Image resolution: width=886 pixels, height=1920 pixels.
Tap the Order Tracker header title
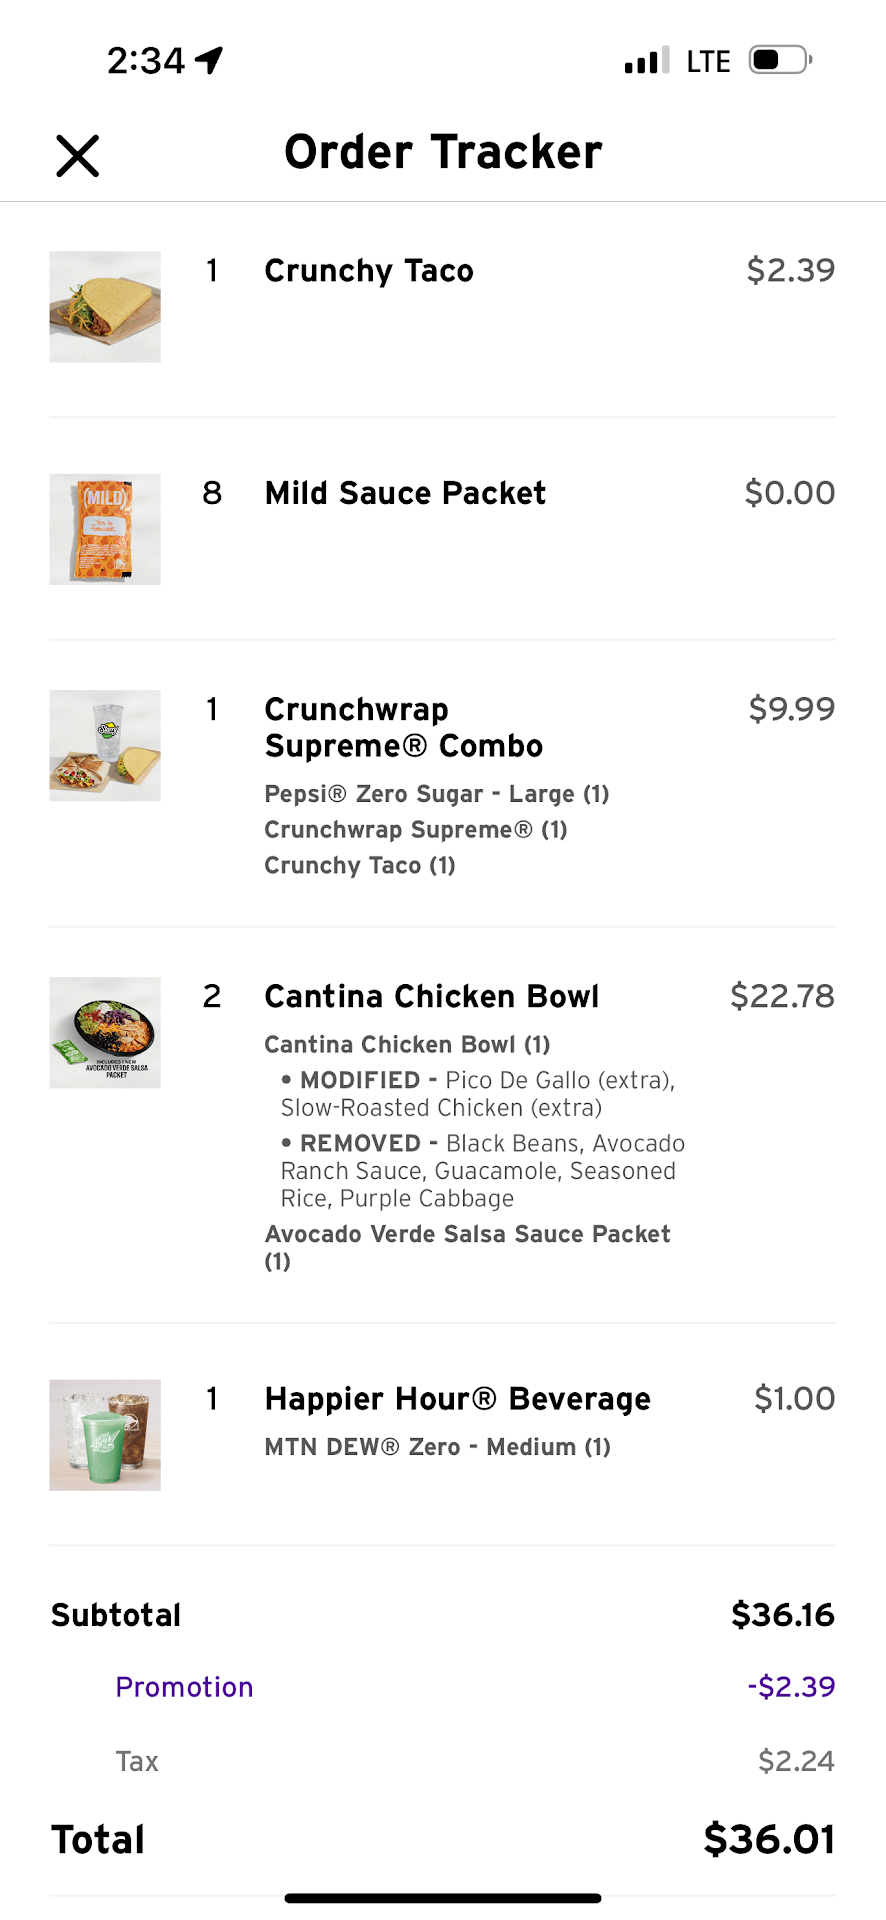tap(443, 152)
